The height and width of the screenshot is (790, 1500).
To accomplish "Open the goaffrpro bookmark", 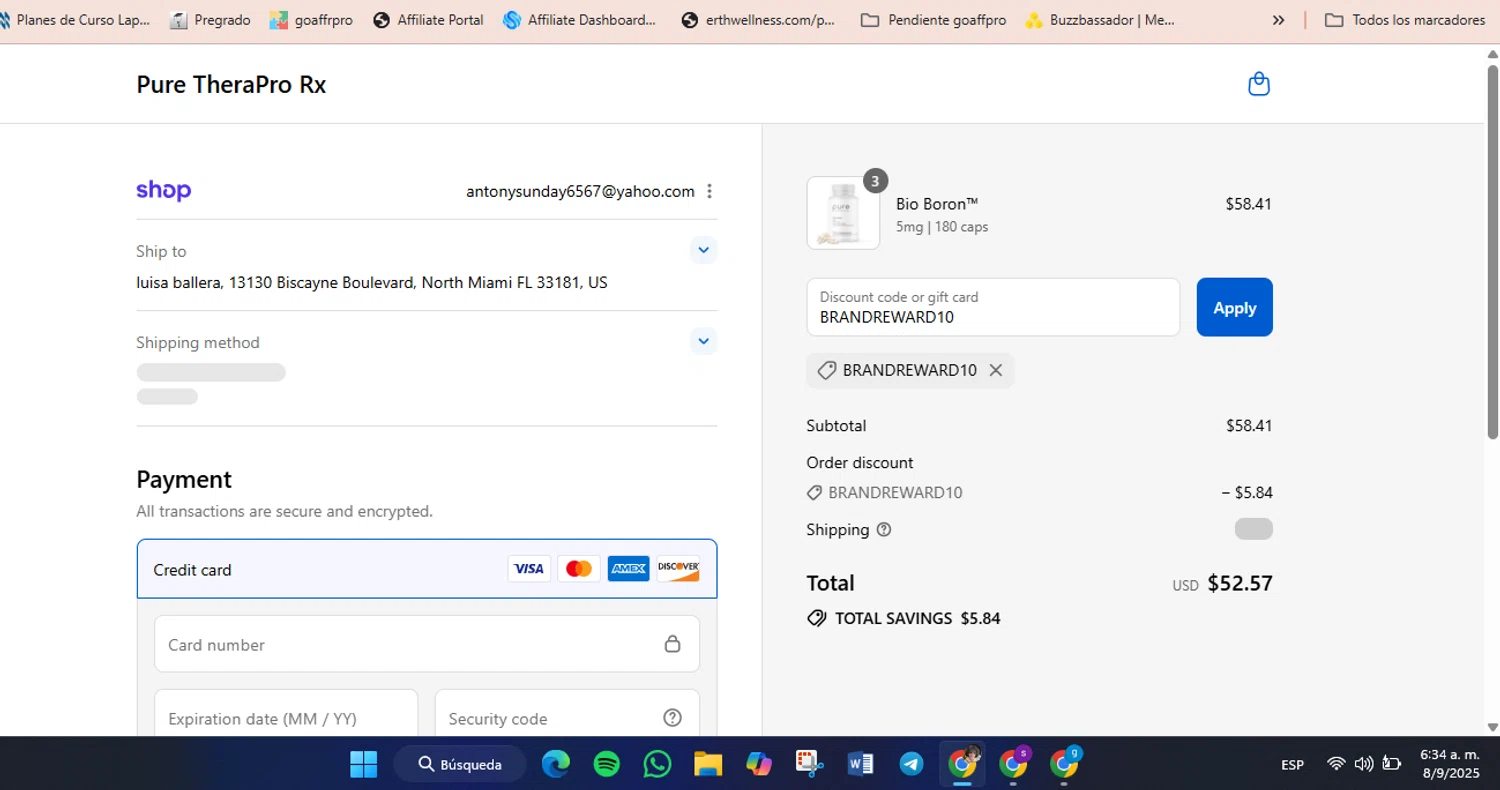I will click(x=311, y=20).
